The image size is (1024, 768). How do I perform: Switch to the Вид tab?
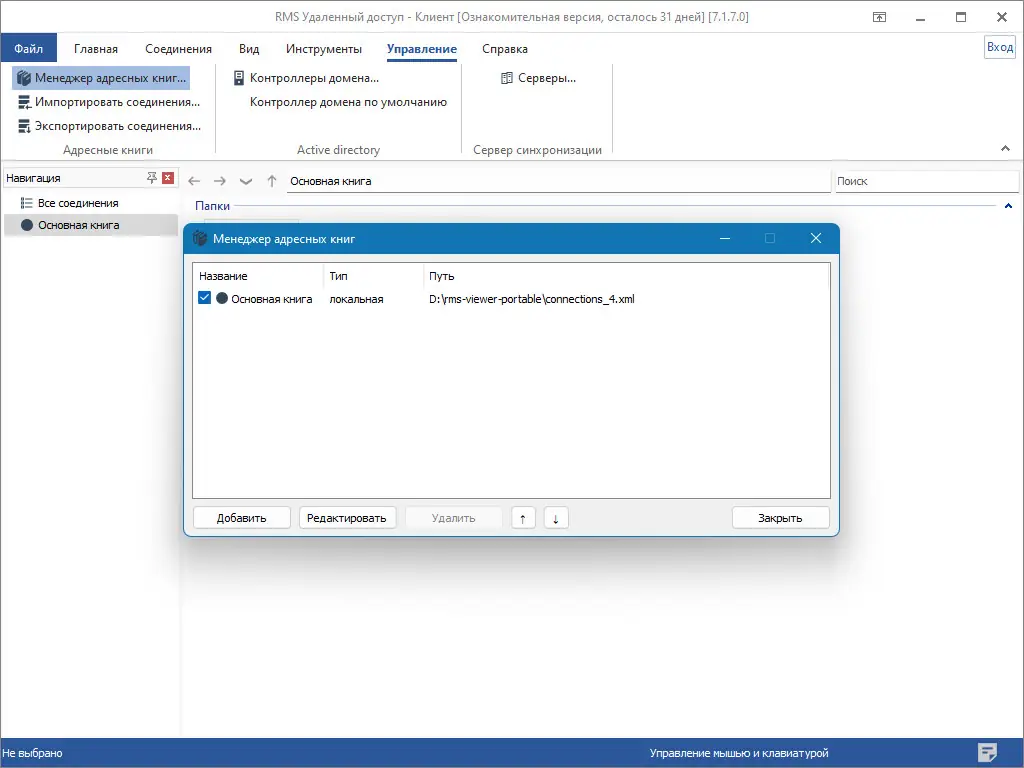click(249, 48)
